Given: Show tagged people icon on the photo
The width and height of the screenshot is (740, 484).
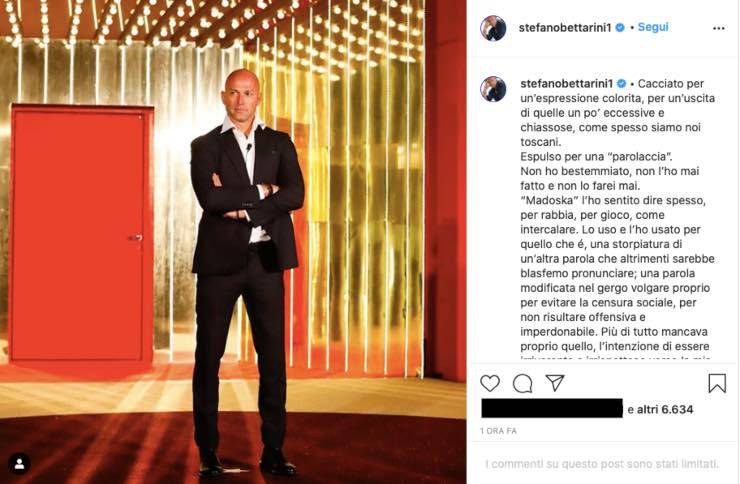Looking at the screenshot, I should [19, 464].
